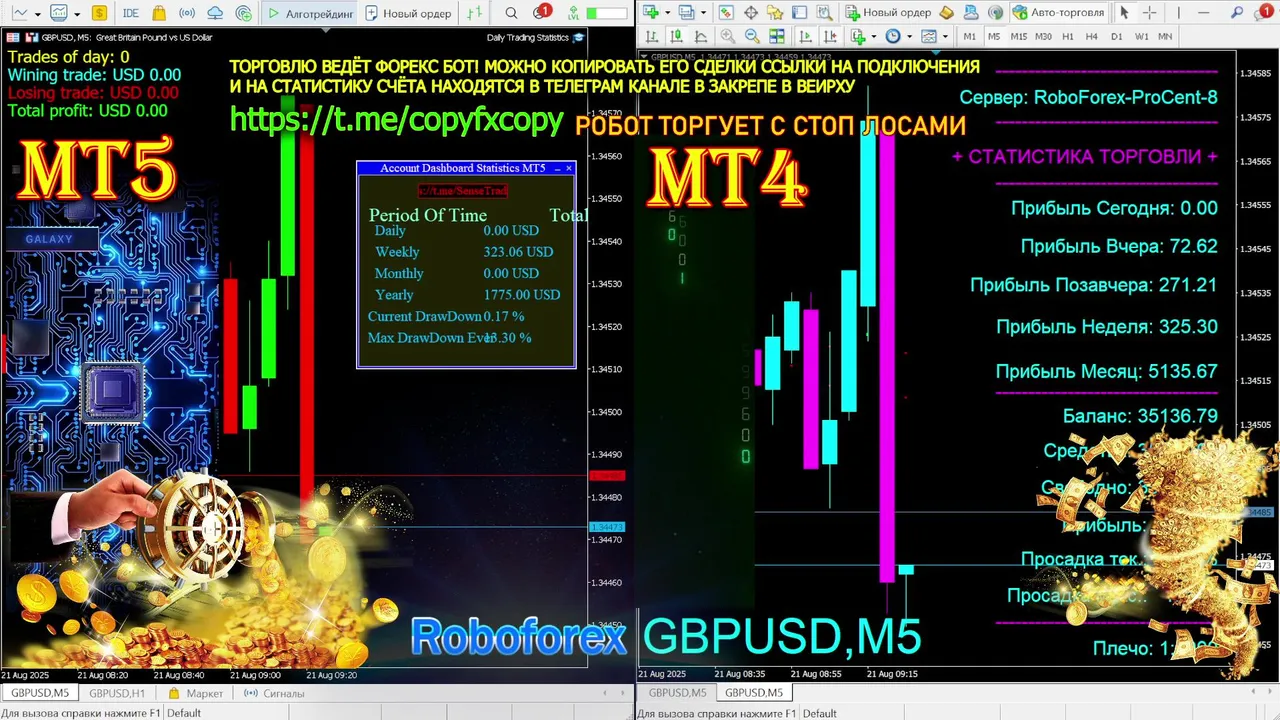Open MT4 Profiles icon
The image size is (1280, 720).
click(686, 13)
